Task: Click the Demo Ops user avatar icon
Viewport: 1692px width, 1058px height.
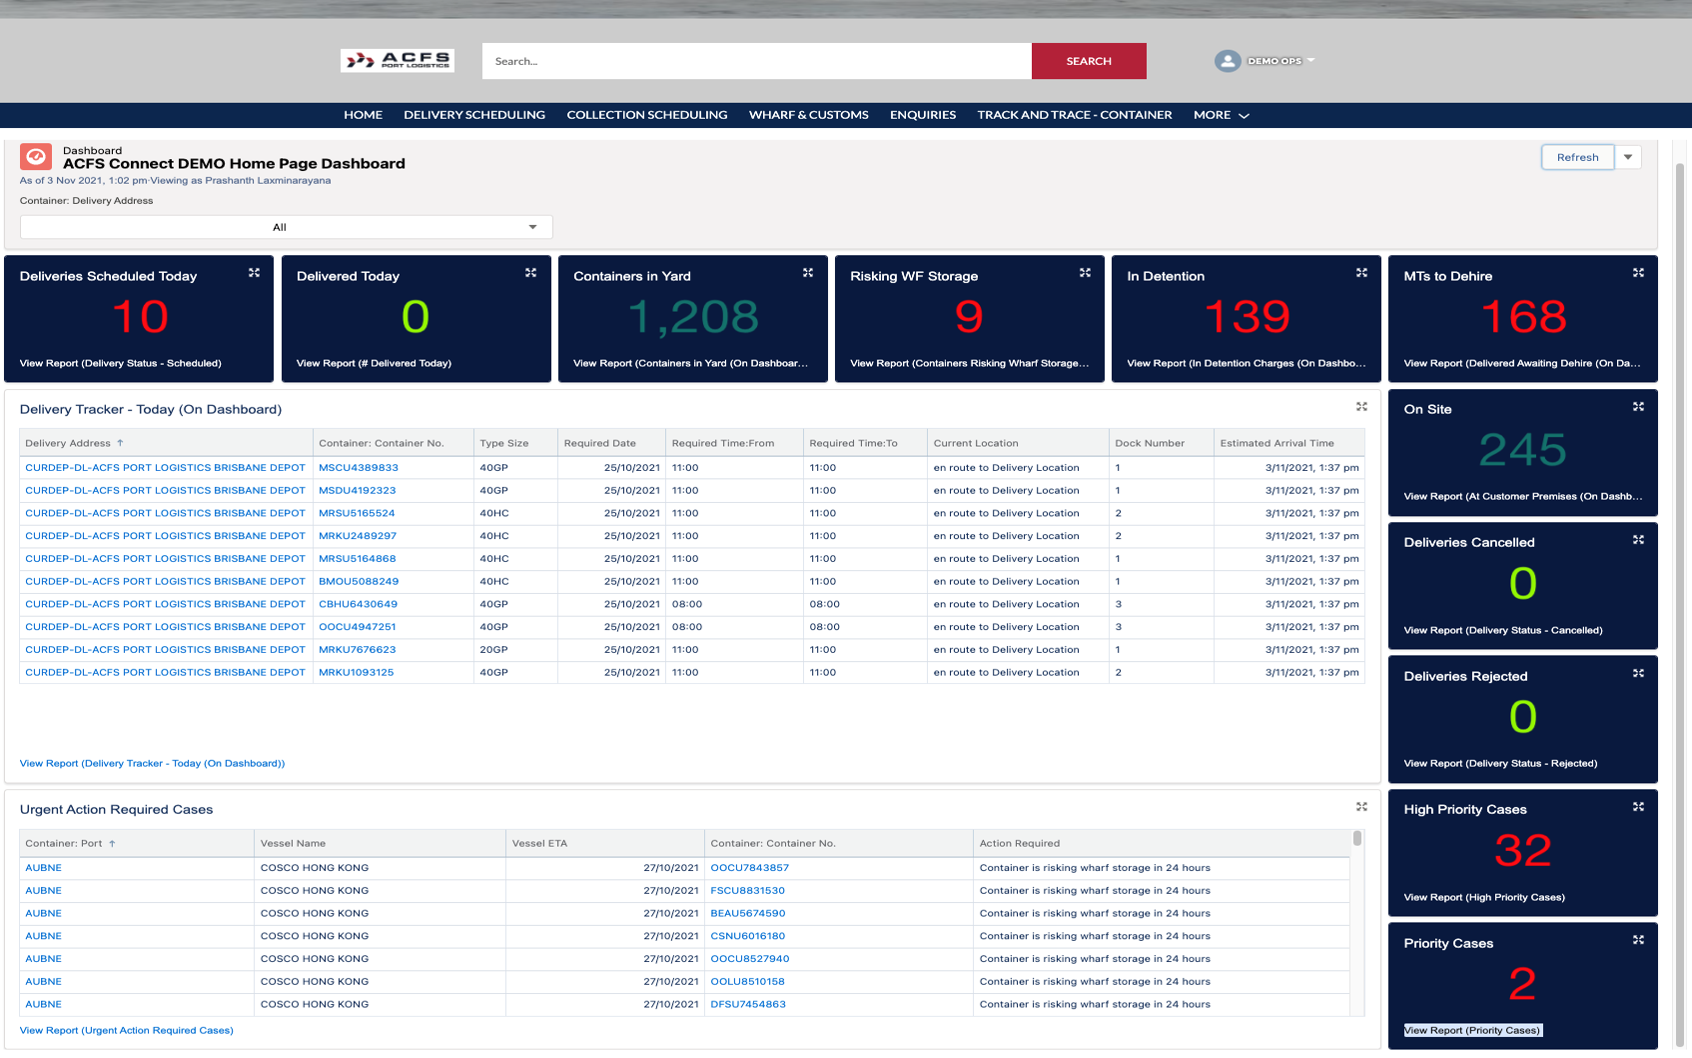Action: 1227,61
